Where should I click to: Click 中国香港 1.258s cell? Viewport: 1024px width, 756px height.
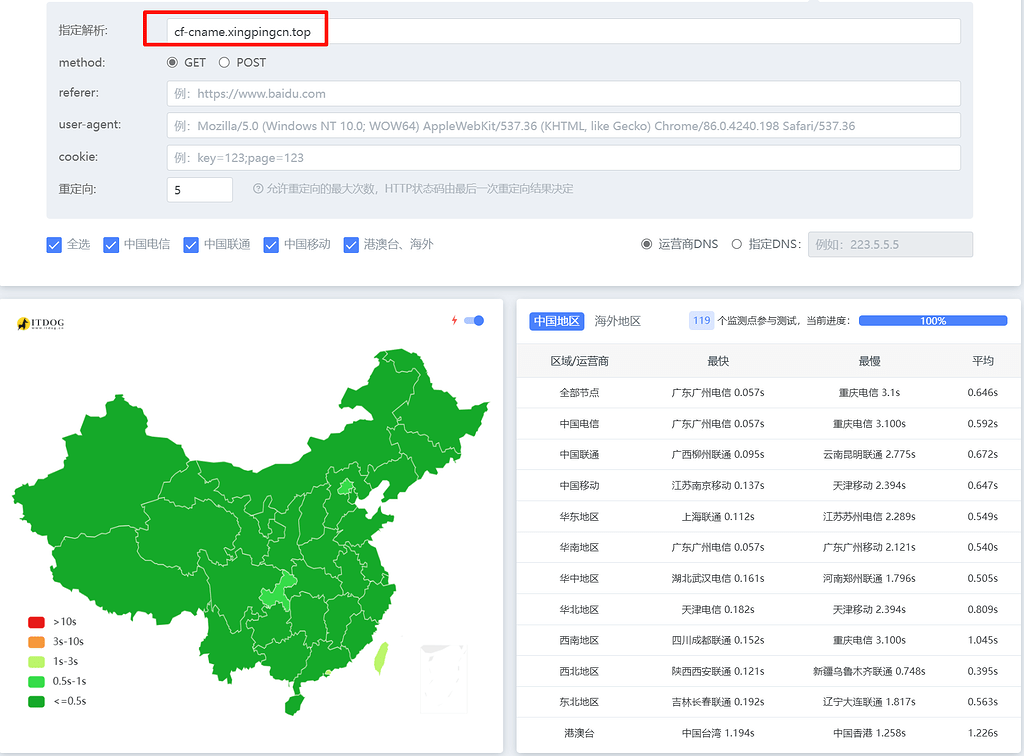click(869, 733)
